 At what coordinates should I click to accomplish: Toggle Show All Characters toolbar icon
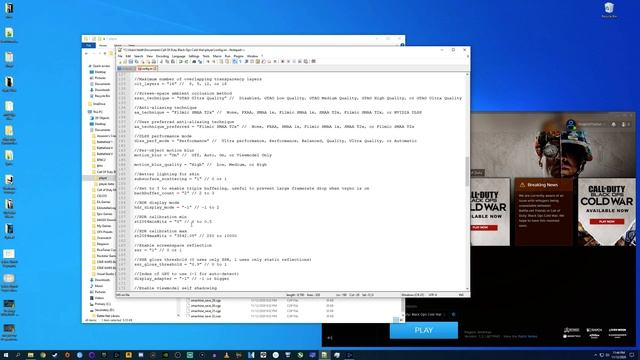(x=240, y=62)
